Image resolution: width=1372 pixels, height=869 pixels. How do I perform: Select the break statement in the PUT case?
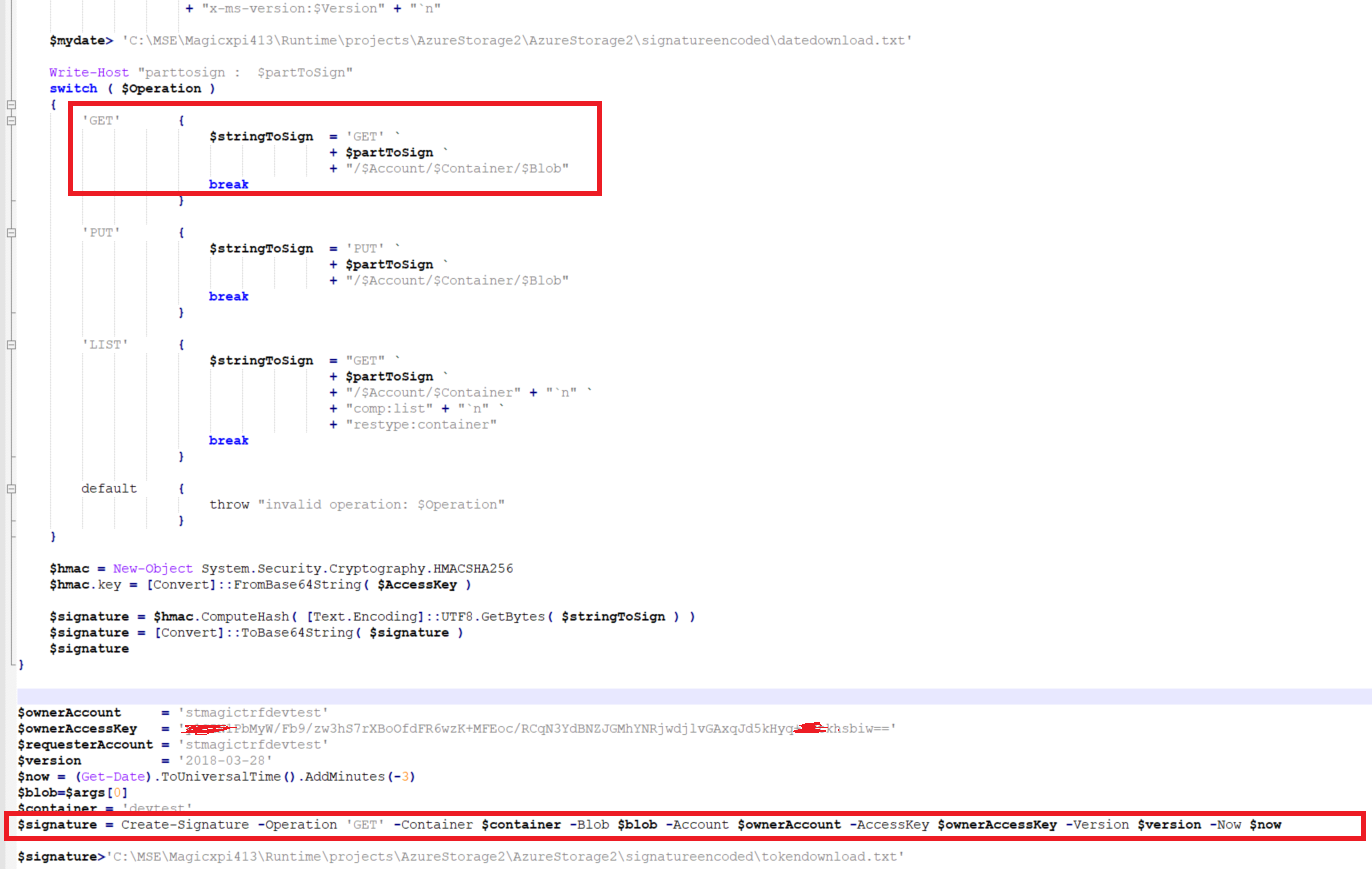coord(228,296)
